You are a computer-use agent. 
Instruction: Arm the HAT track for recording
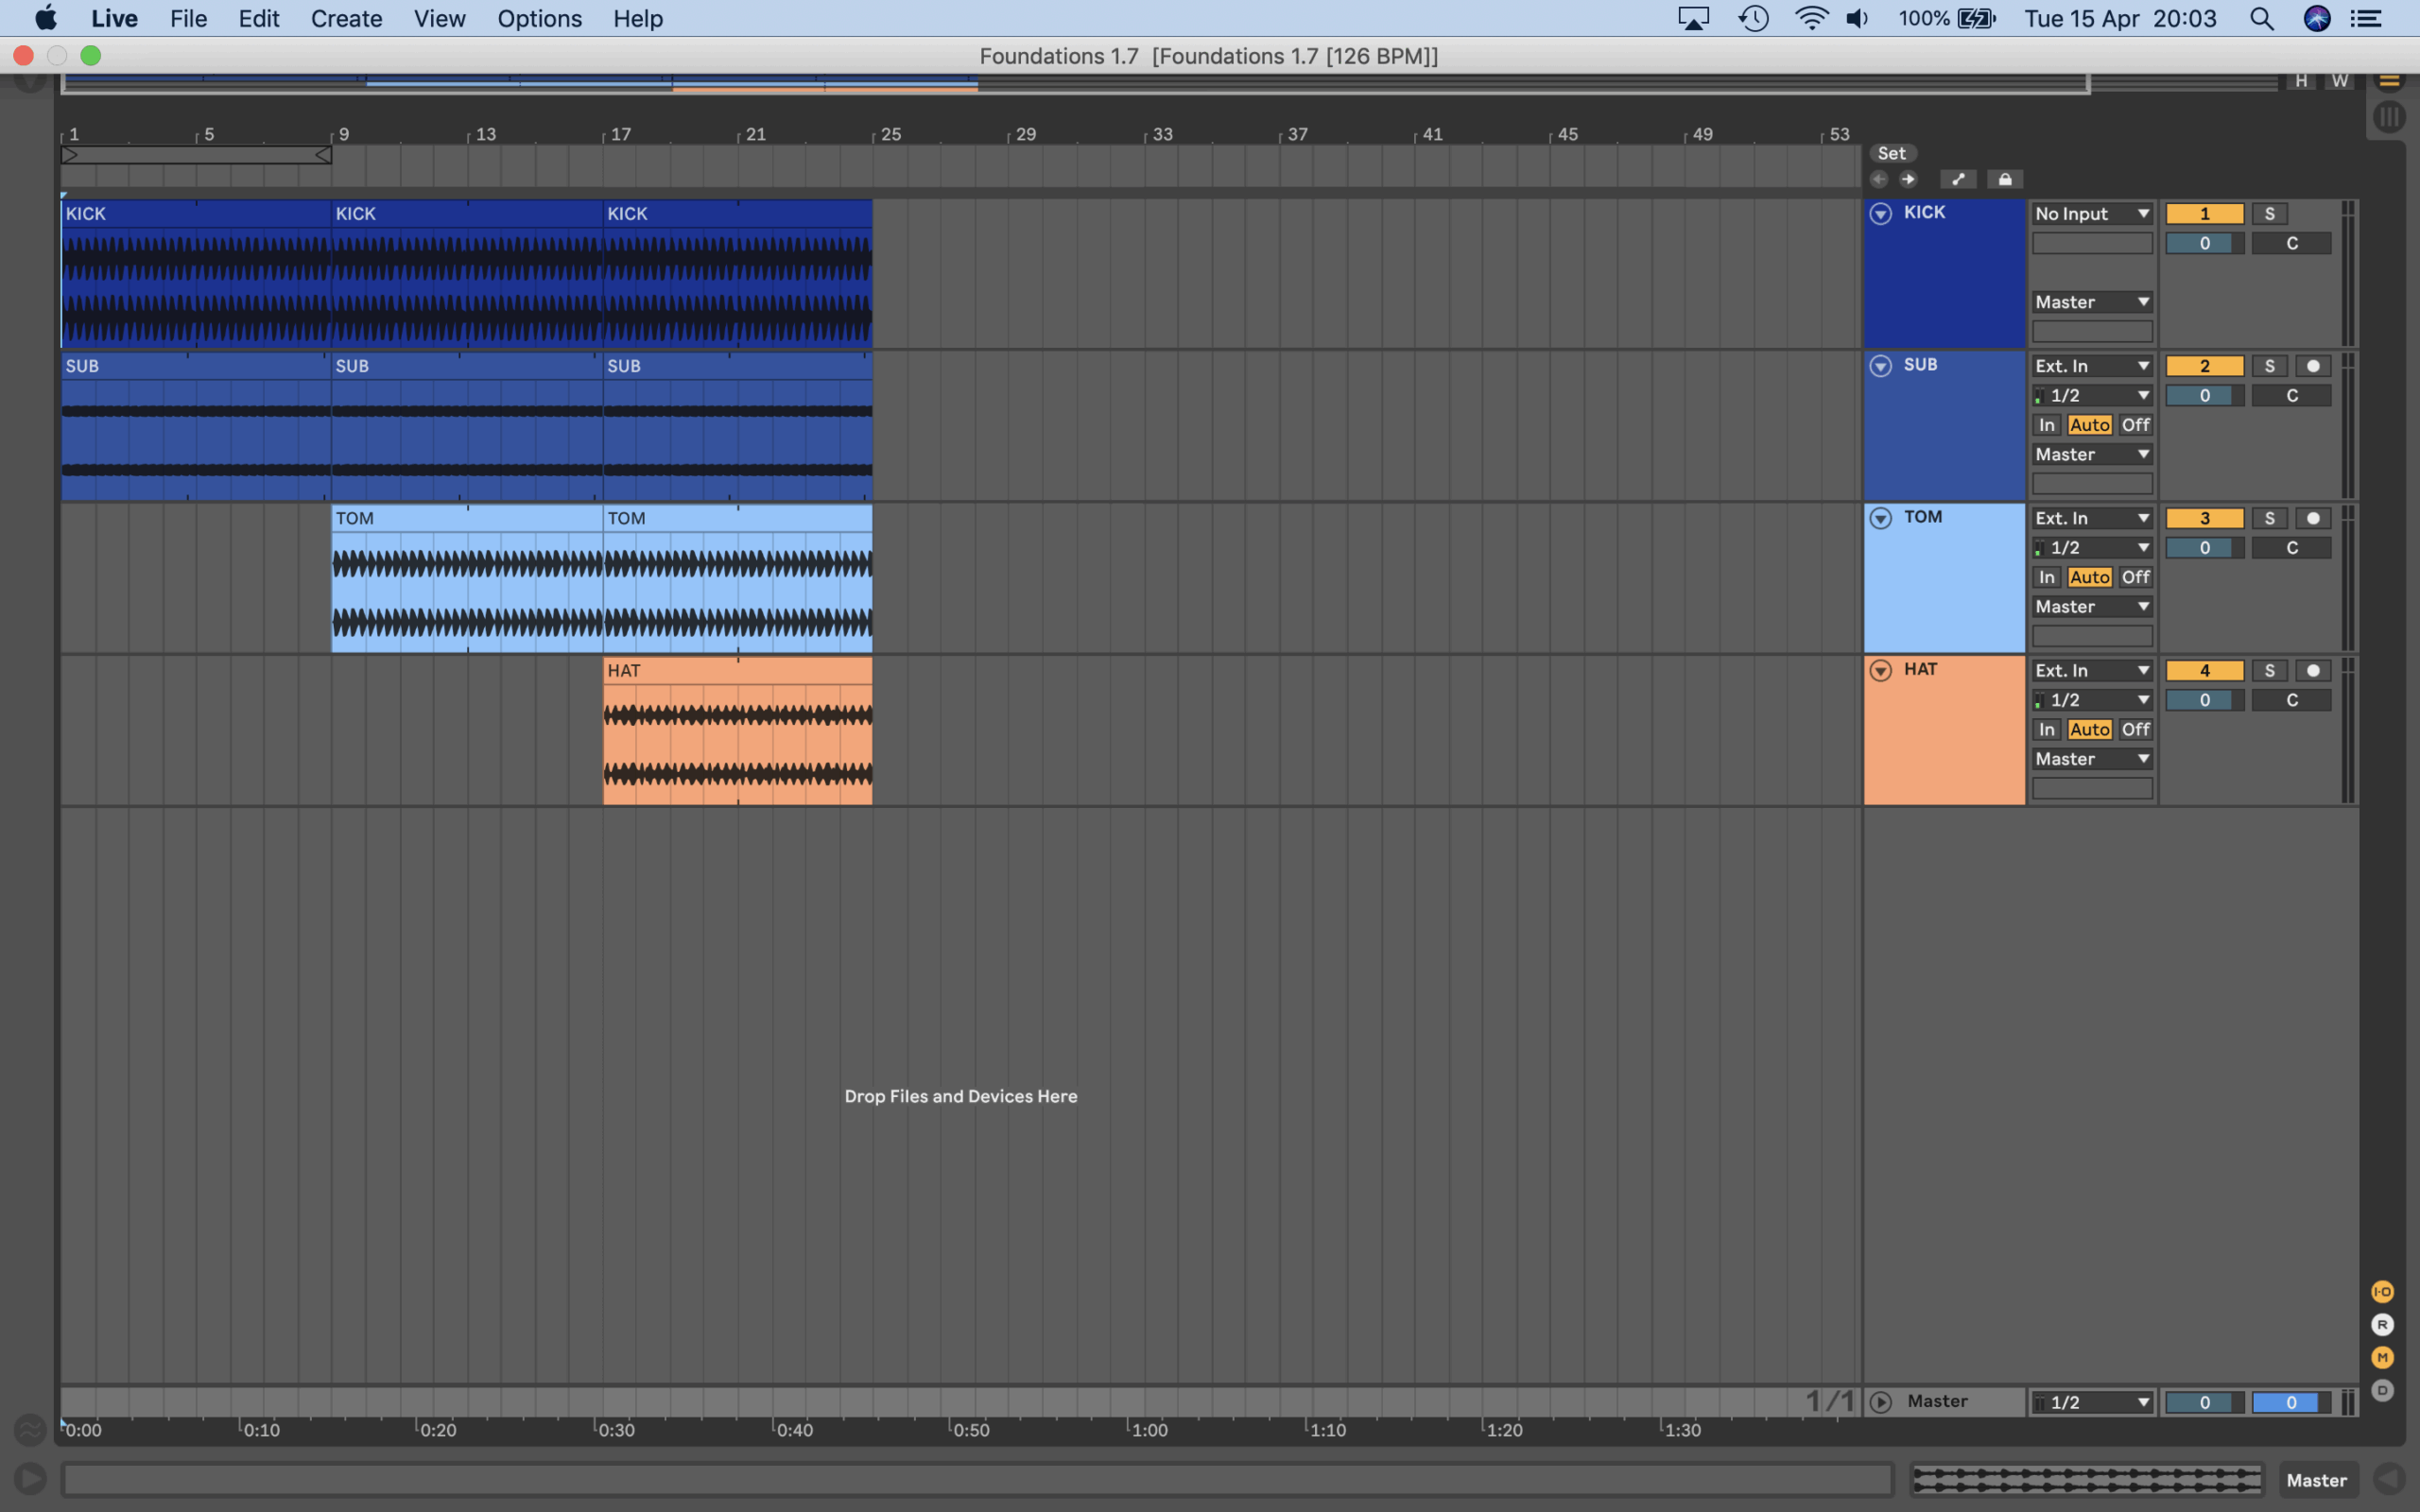coord(2313,671)
